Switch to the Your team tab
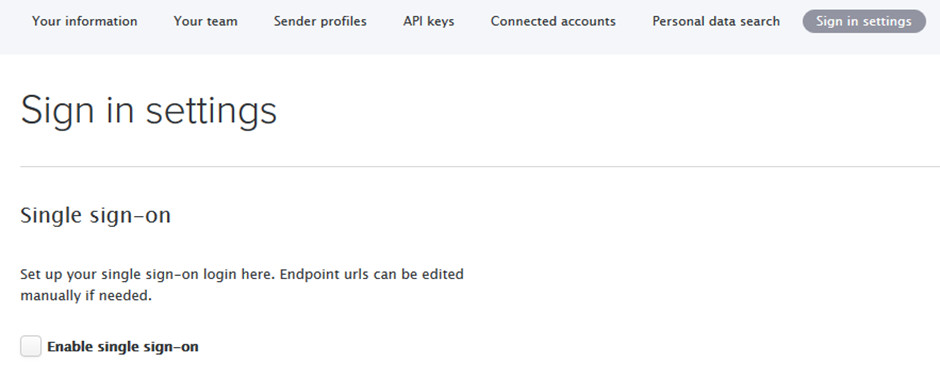The width and height of the screenshot is (940, 378). [x=206, y=22]
